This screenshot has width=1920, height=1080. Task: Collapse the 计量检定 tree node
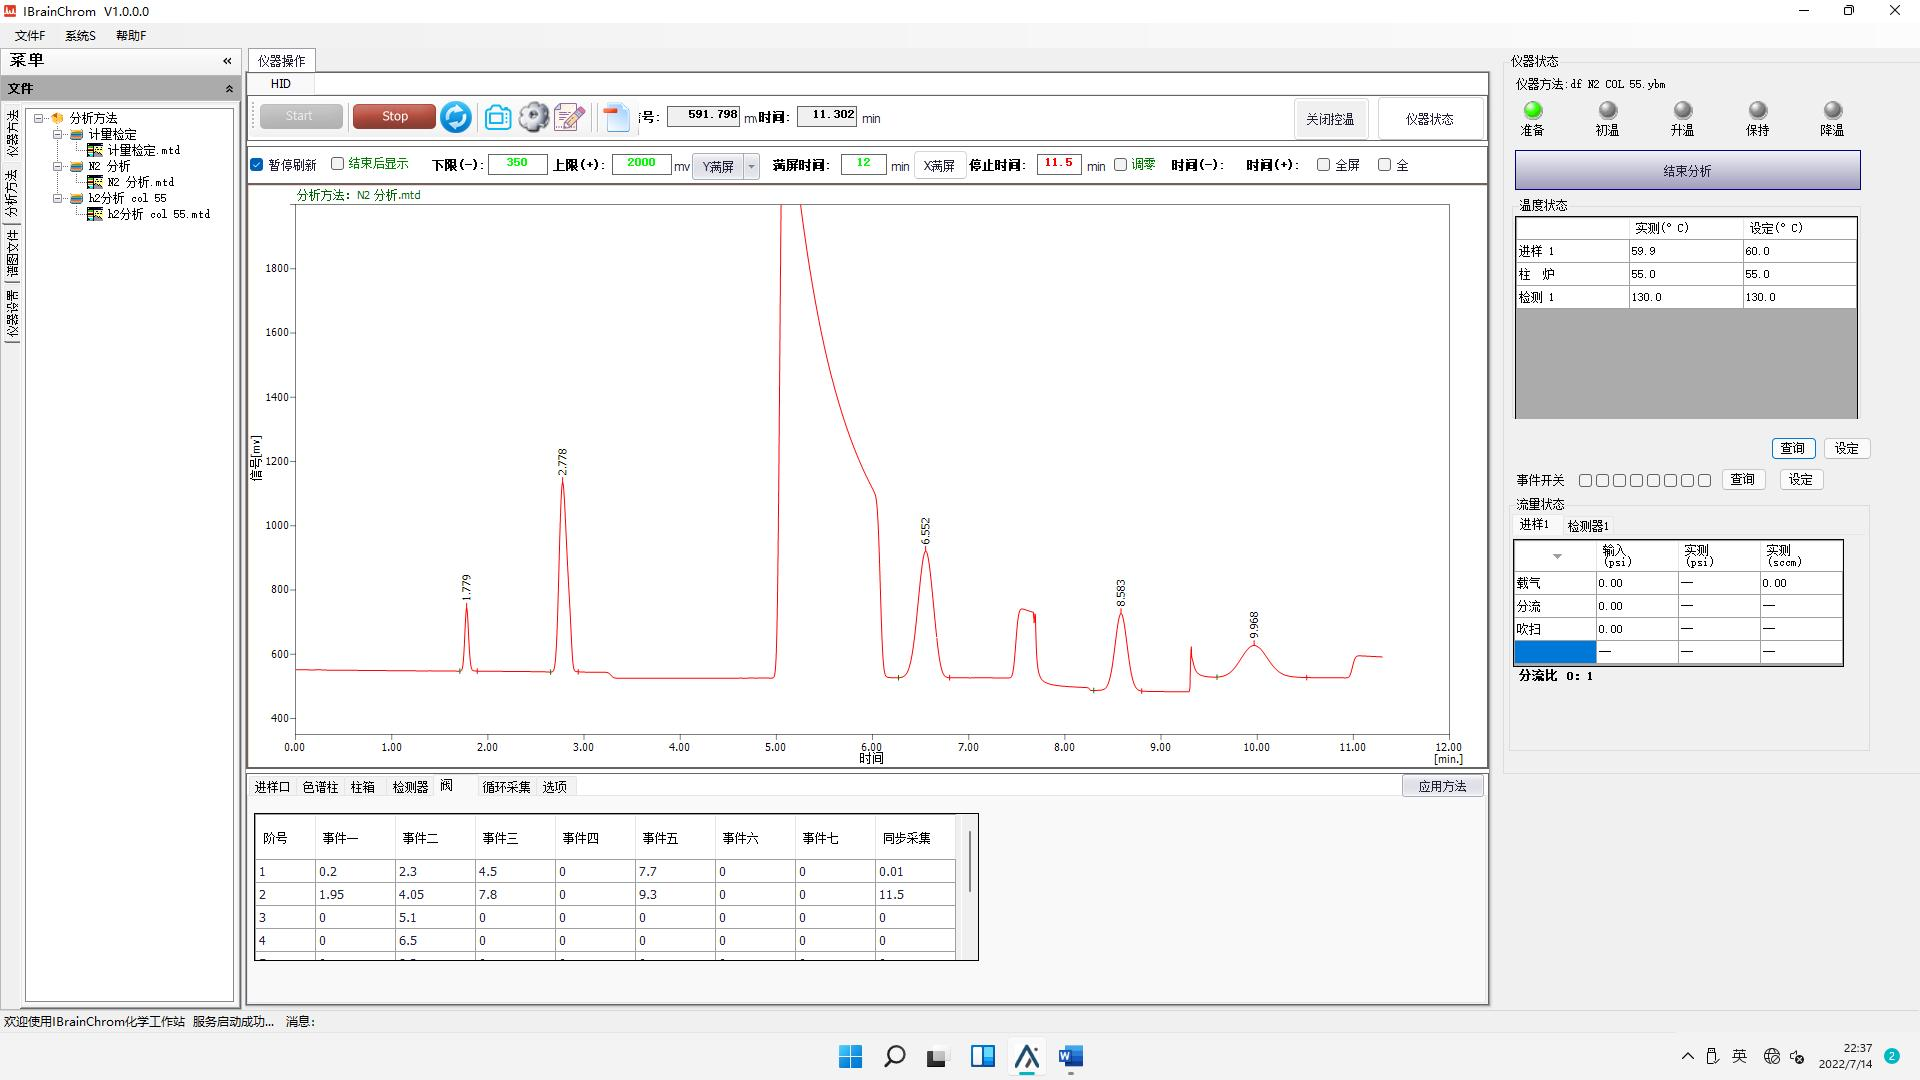click(58, 134)
